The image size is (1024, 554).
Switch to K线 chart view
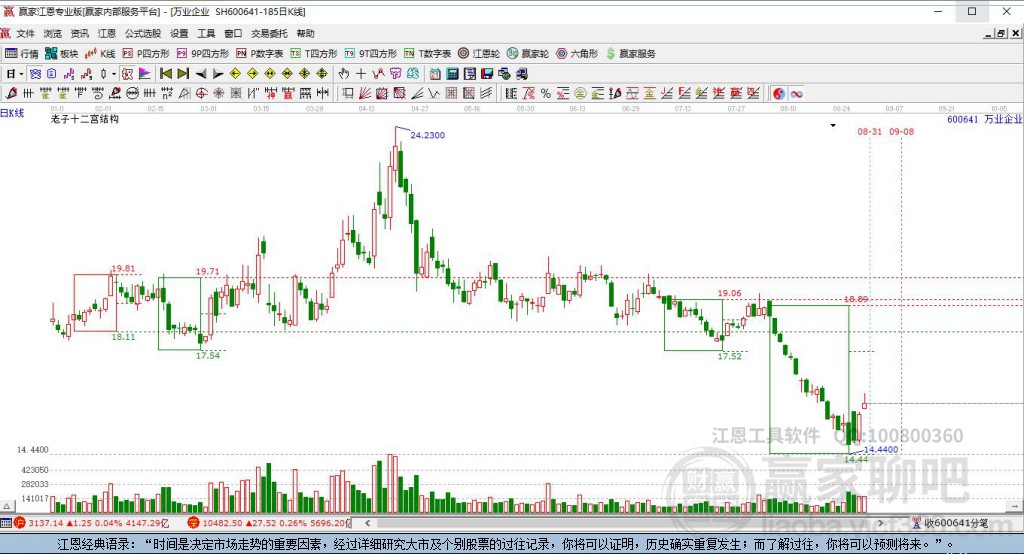pyautogui.click(x=100, y=54)
